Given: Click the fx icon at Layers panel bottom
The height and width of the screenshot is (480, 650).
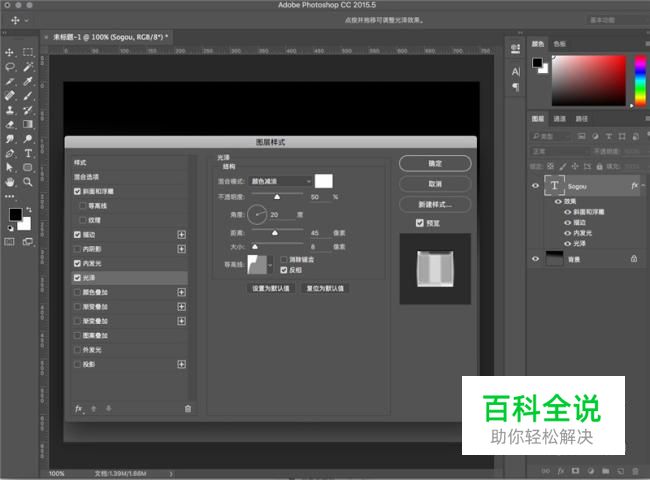Looking at the screenshot, I should coord(561,471).
